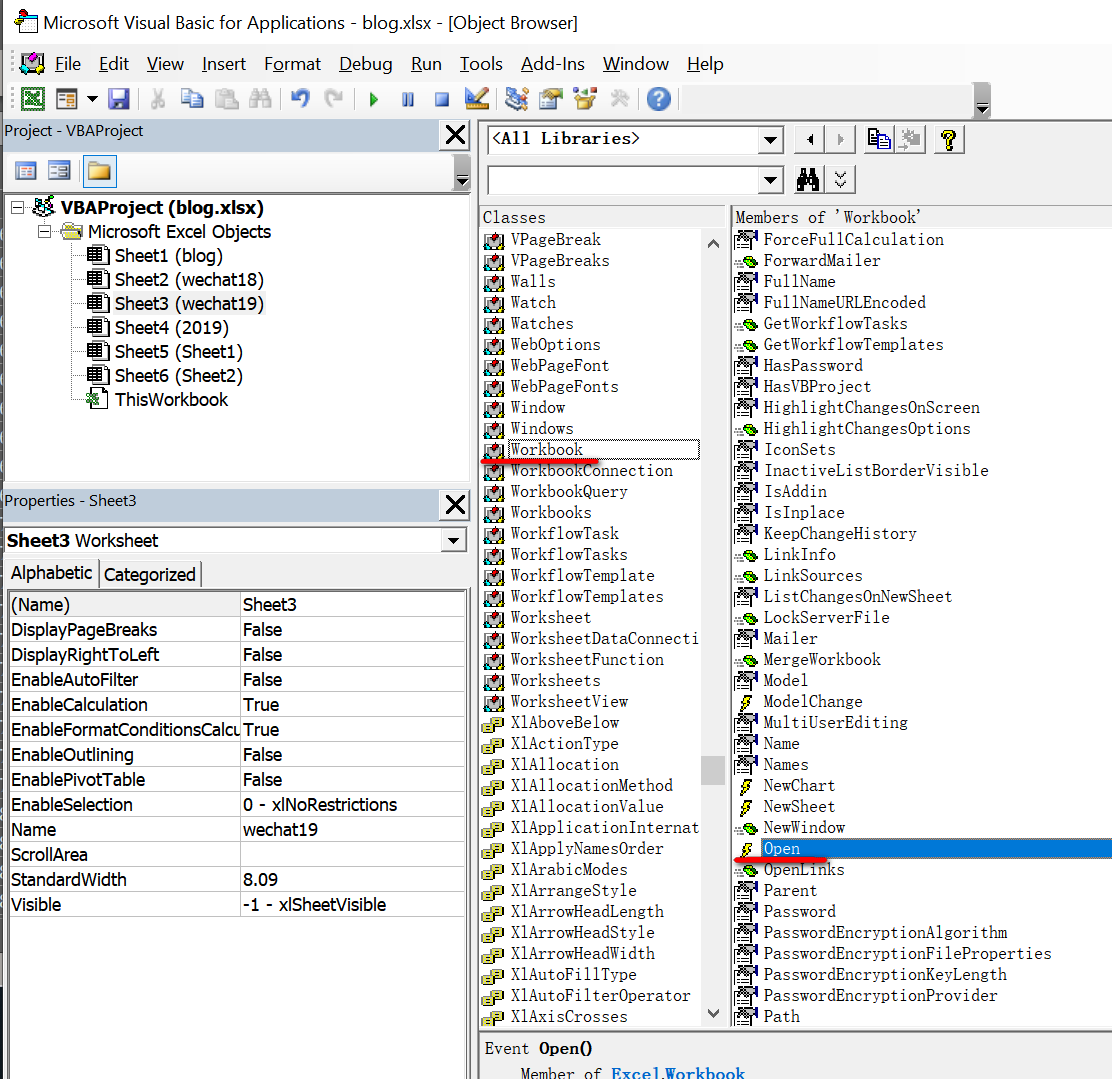This screenshot has height=1079, width=1112.
Task: Select Sheet4 (2019) in project tree
Action: pos(172,328)
